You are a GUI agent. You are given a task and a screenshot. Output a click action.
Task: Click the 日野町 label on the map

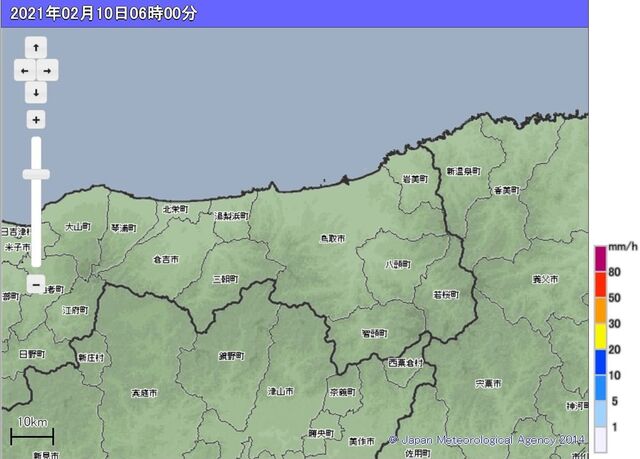pyautogui.click(x=32, y=354)
